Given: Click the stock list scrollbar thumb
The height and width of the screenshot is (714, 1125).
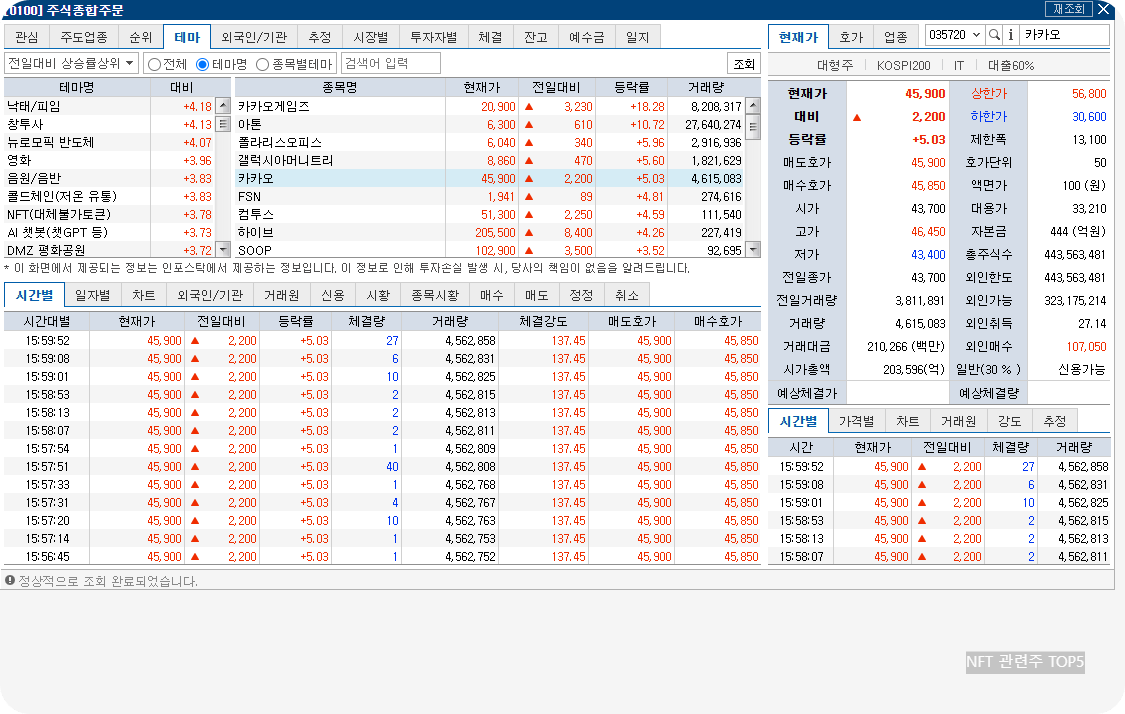Looking at the screenshot, I should tap(753, 127).
